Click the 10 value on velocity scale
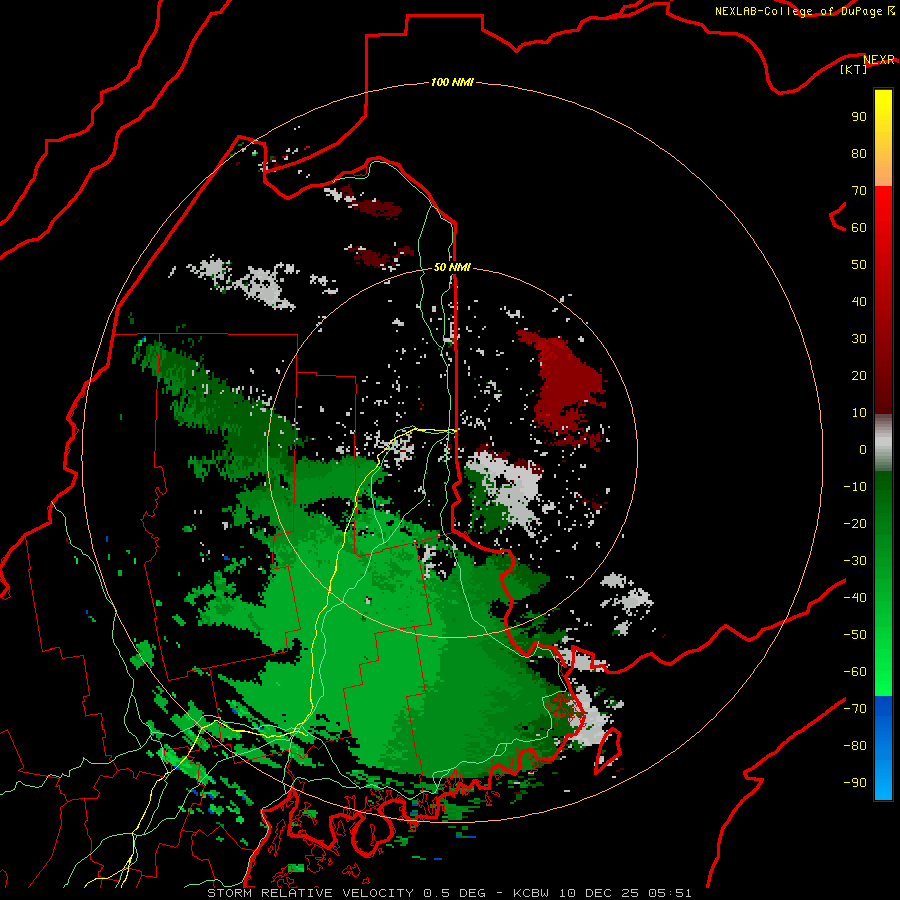Image resolution: width=900 pixels, height=900 pixels. click(x=859, y=413)
